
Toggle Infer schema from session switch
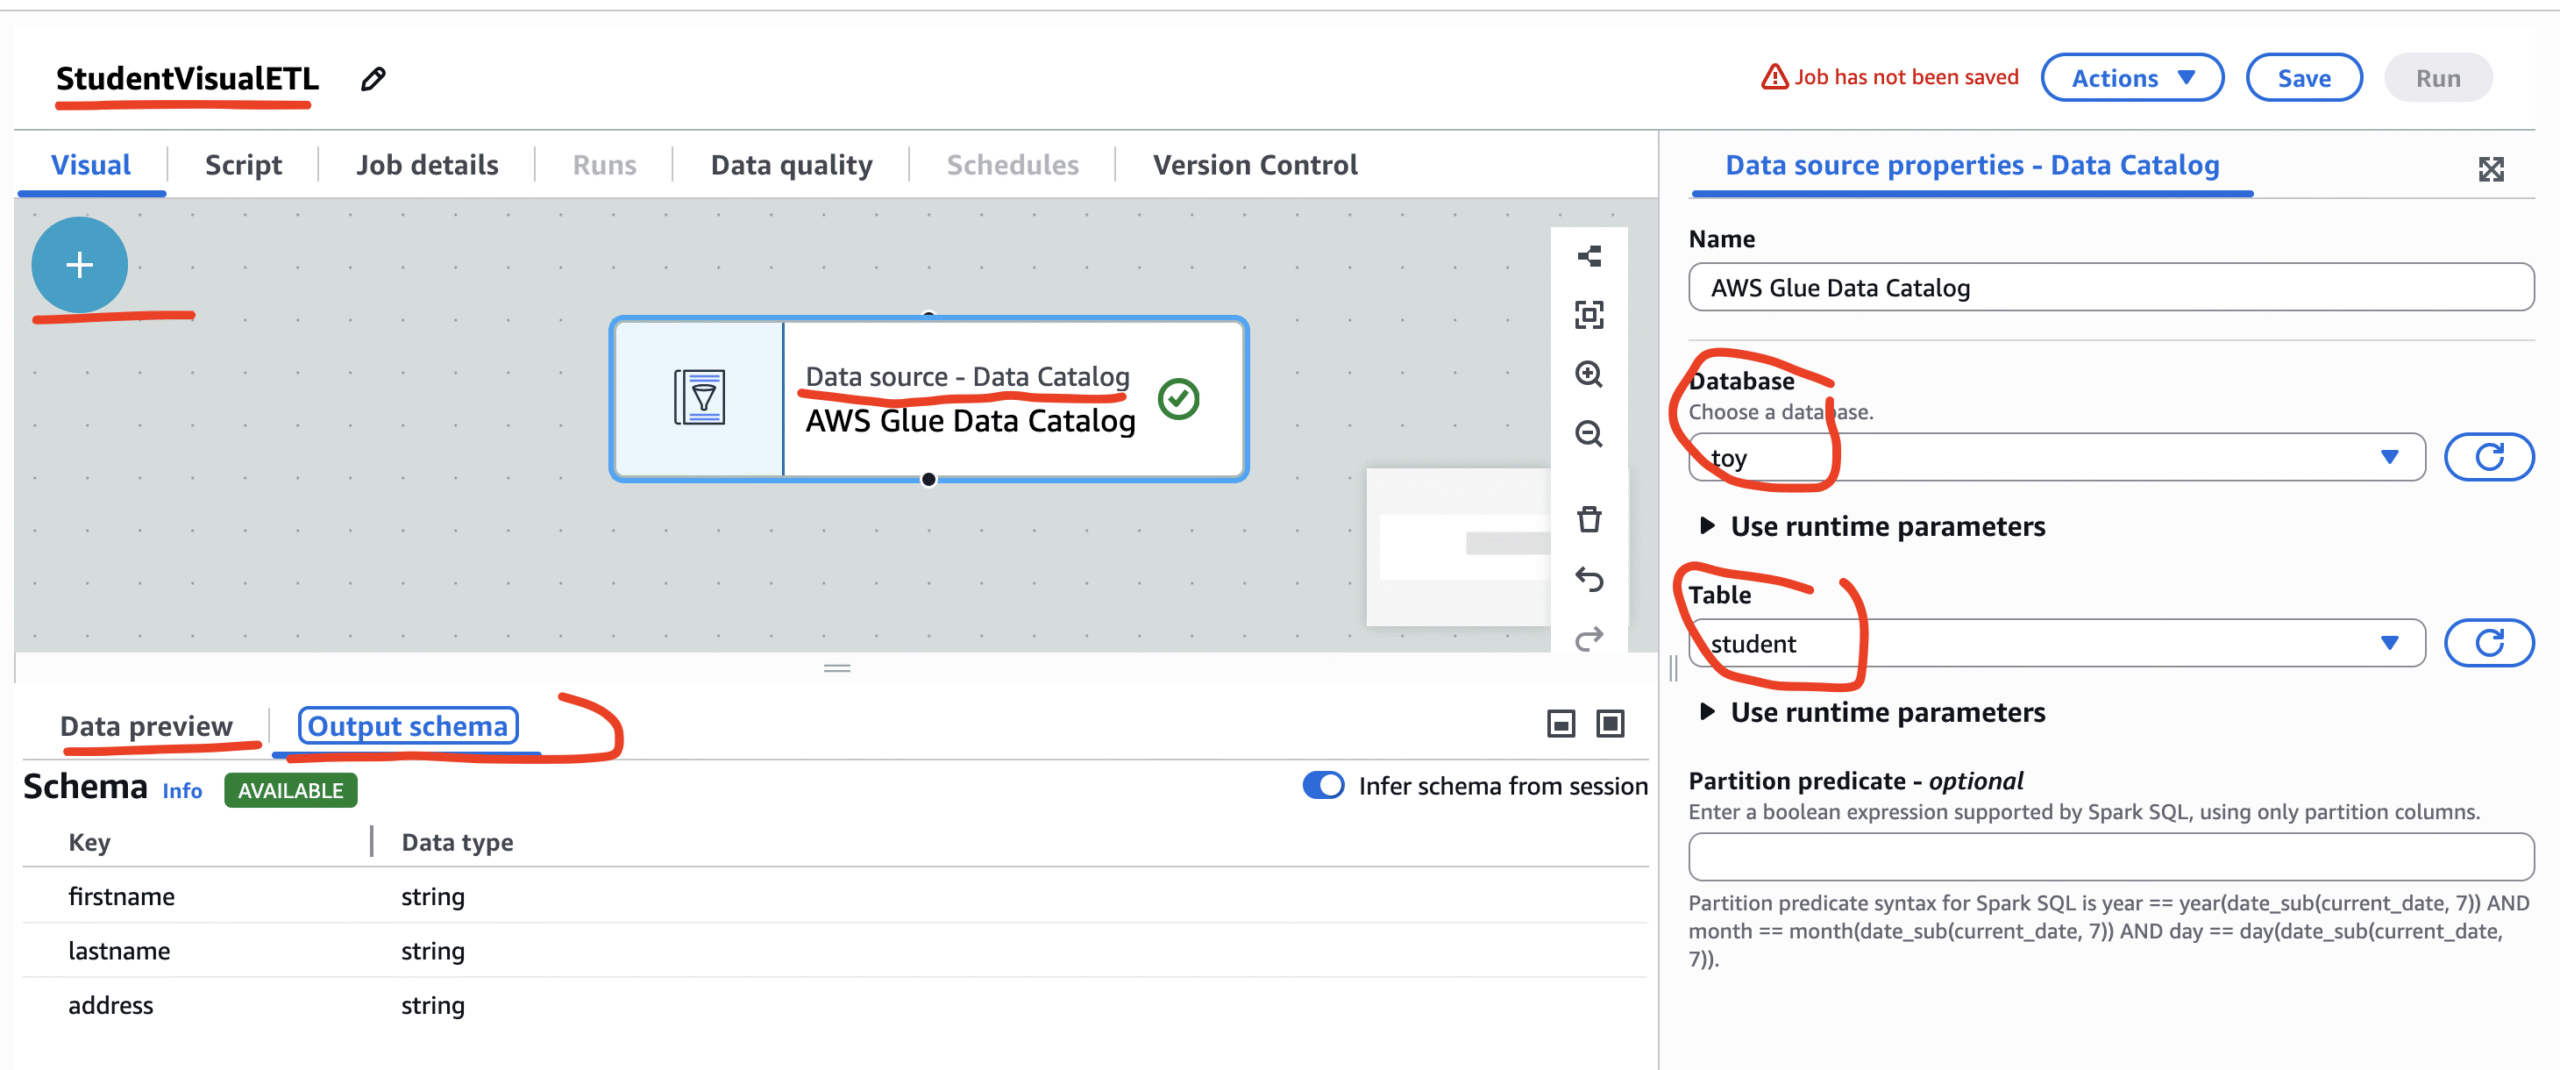point(1323,786)
